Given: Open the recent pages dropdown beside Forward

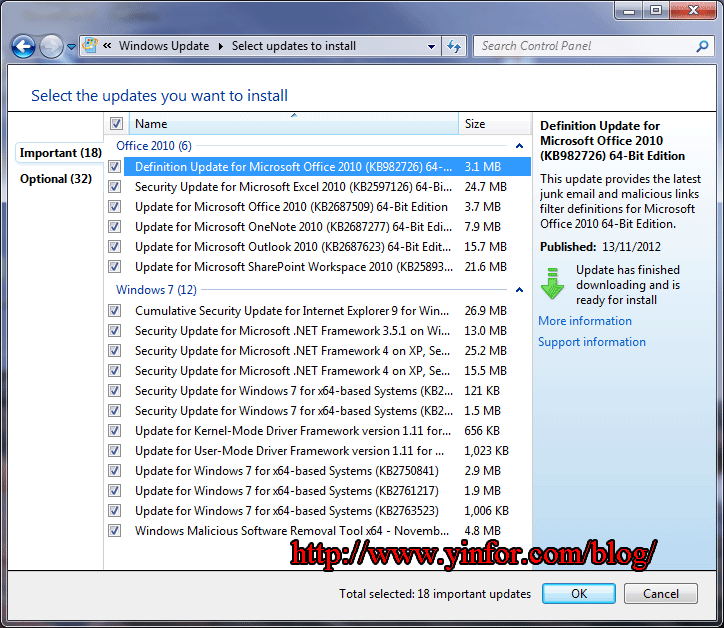Looking at the screenshot, I should pyautogui.click(x=71, y=47).
